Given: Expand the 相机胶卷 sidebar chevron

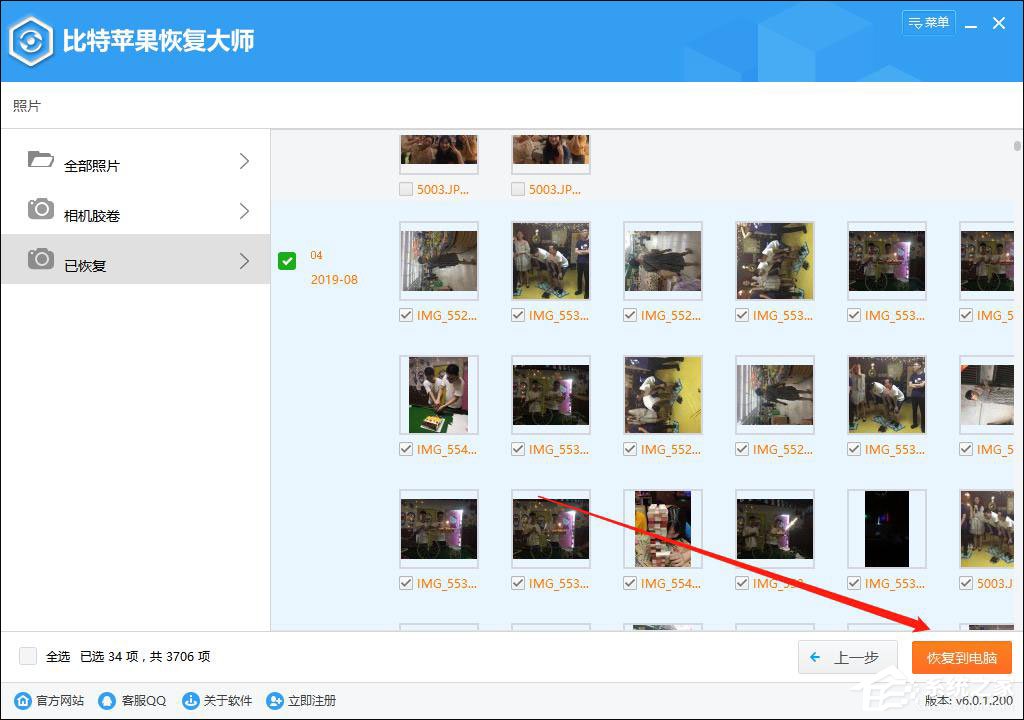Looking at the screenshot, I should (x=244, y=211).
